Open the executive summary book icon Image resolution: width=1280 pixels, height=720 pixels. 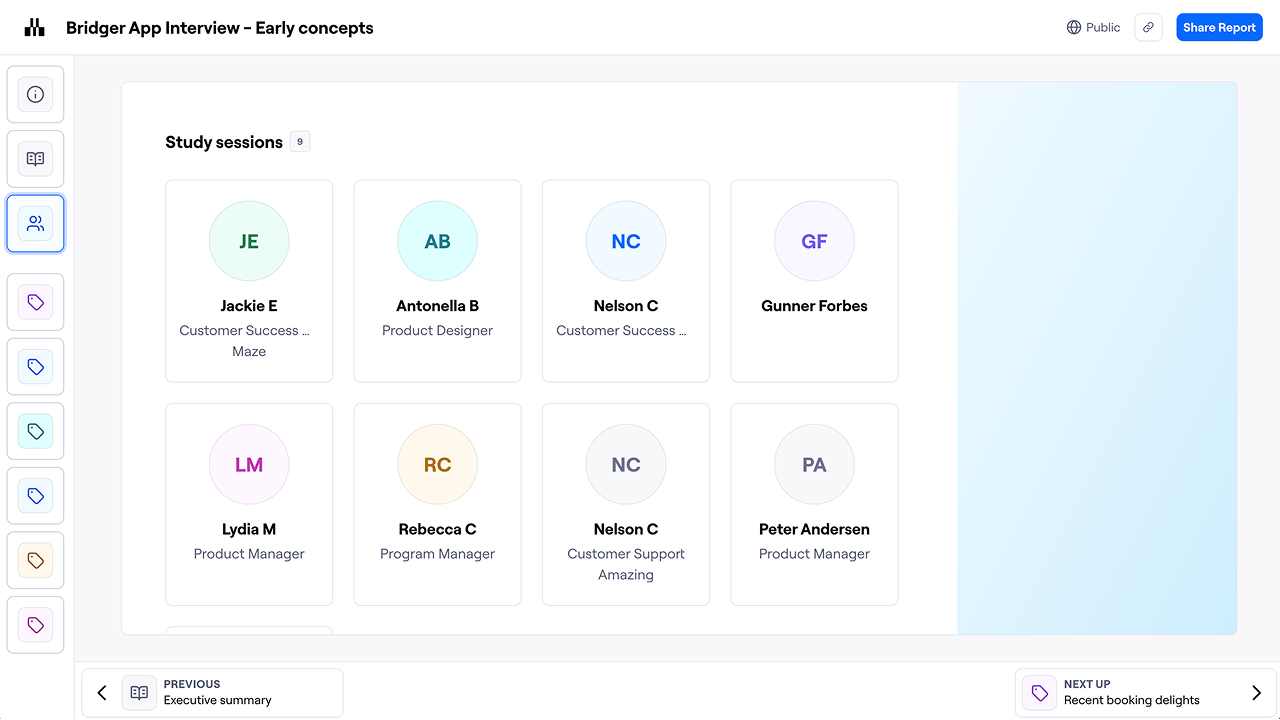(x=35, y=159)
